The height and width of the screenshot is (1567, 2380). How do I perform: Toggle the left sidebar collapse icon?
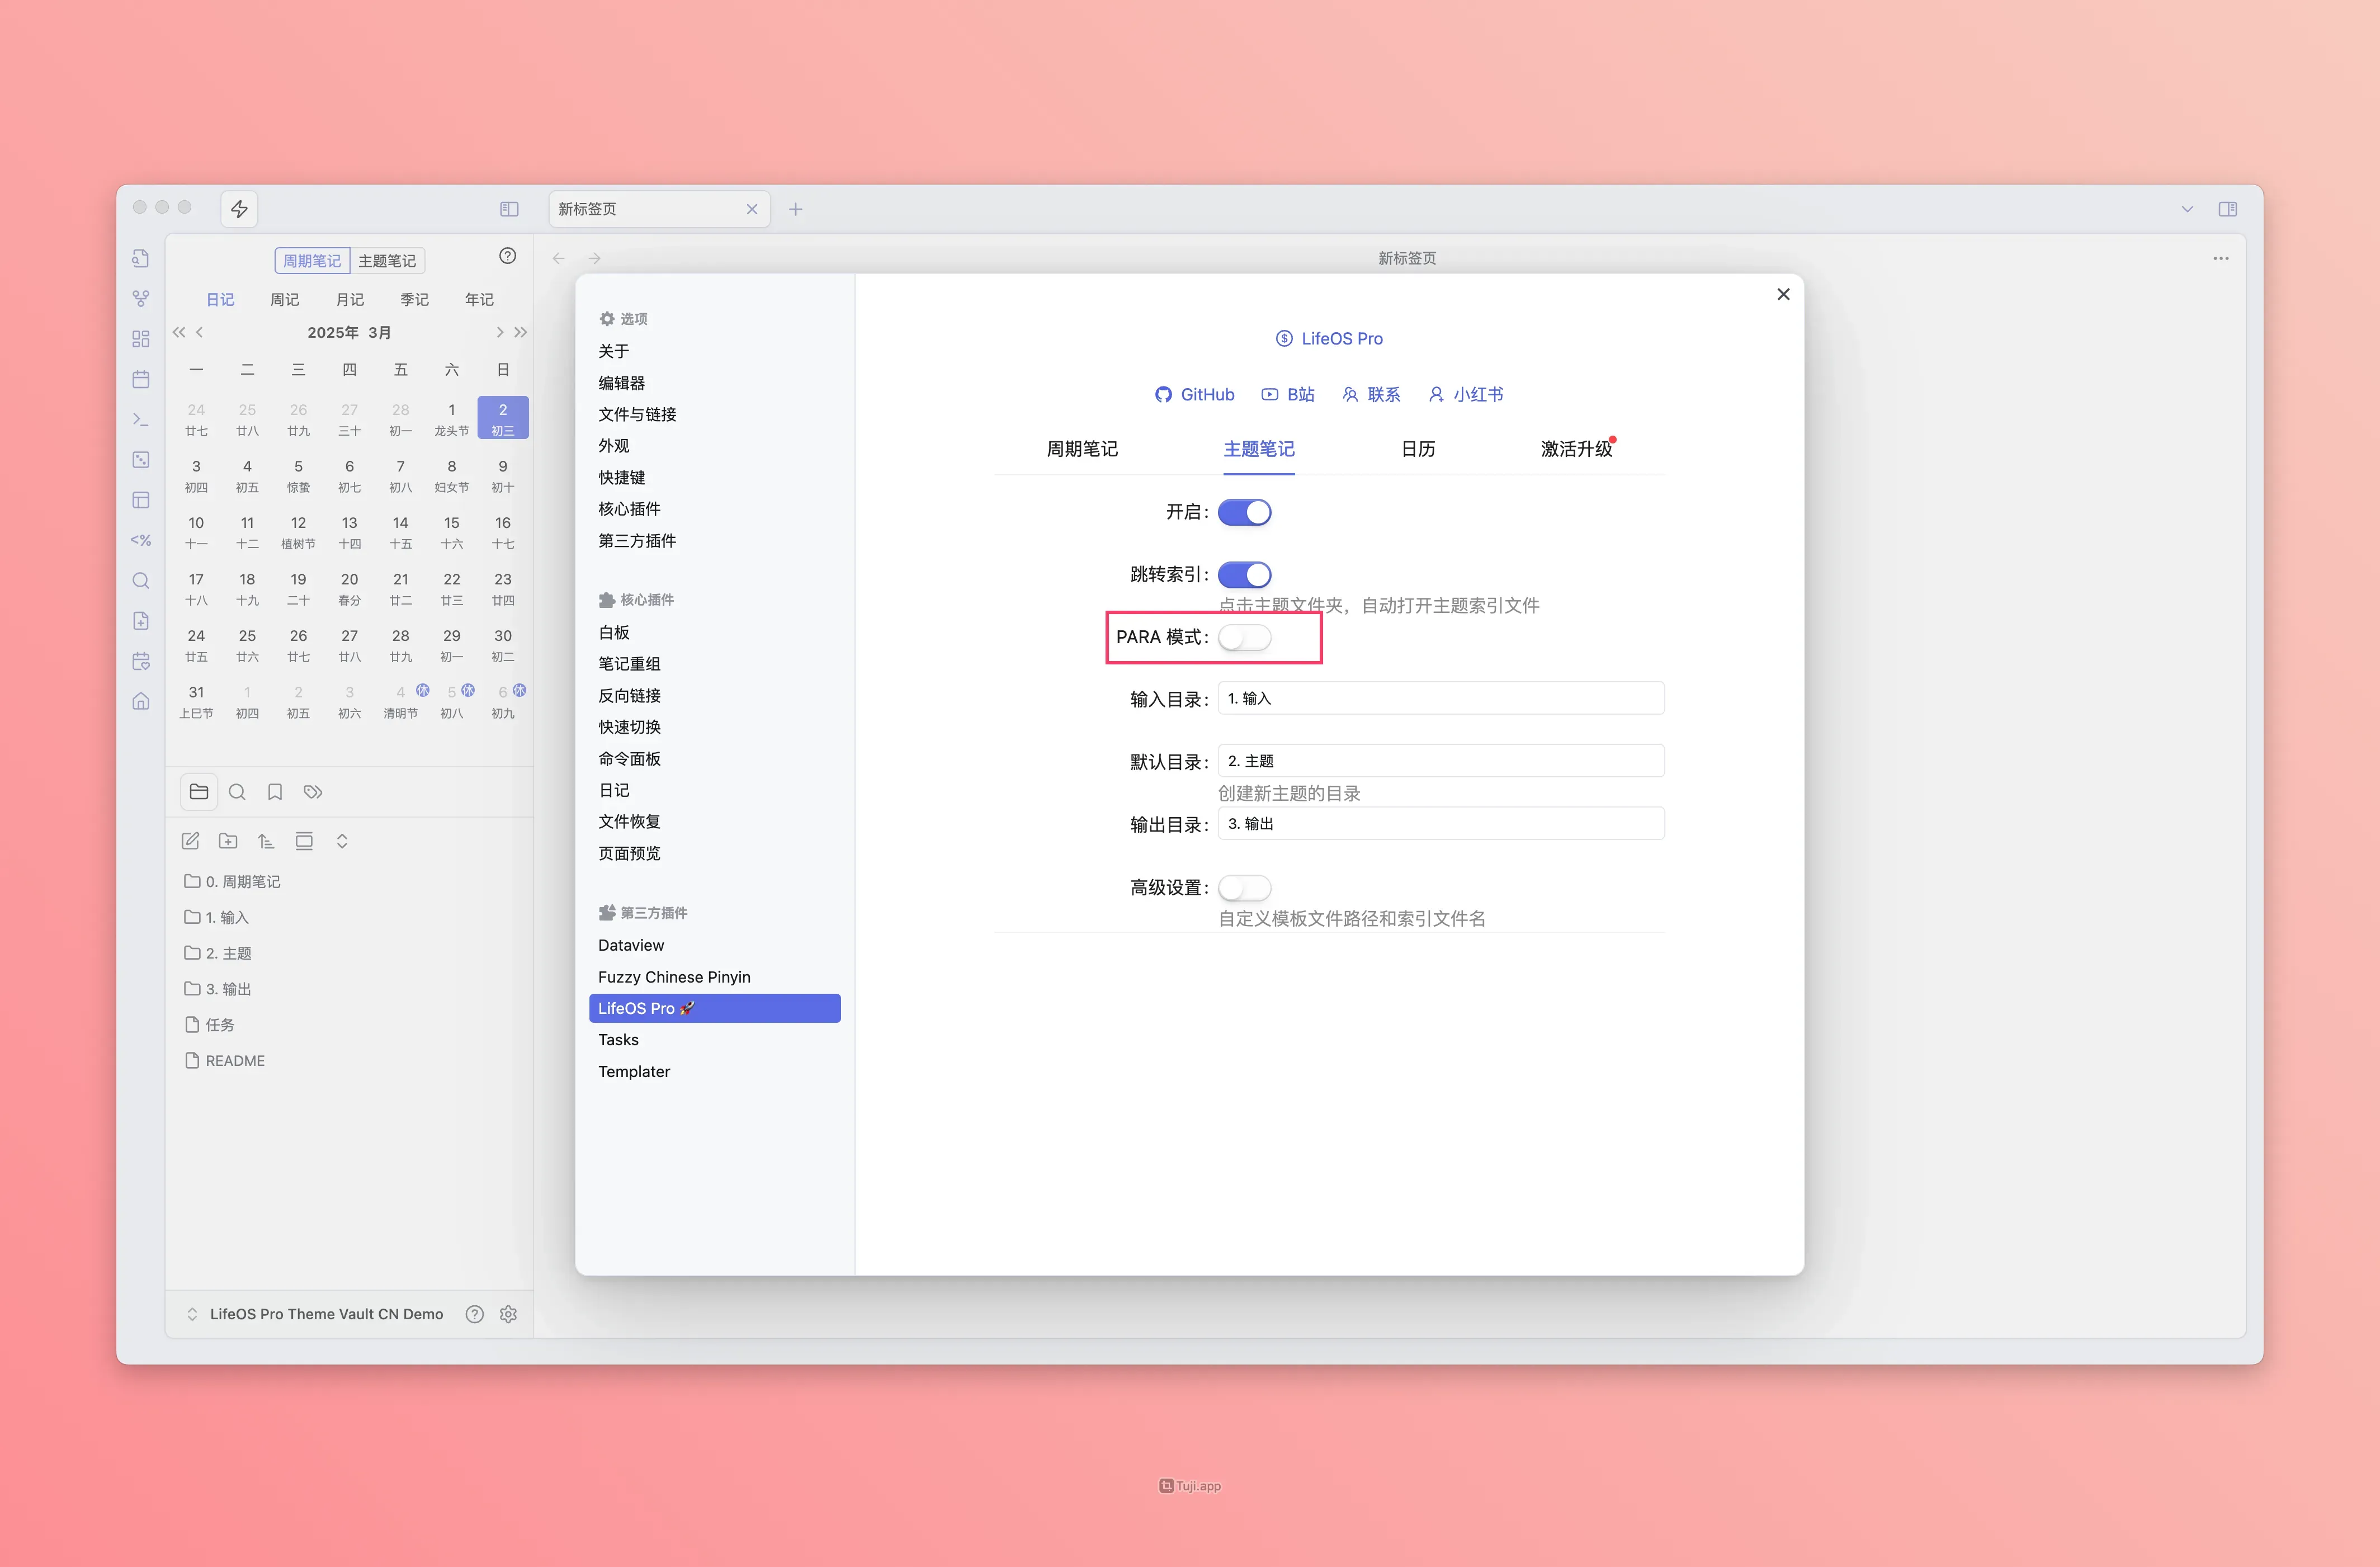(509, 209)
